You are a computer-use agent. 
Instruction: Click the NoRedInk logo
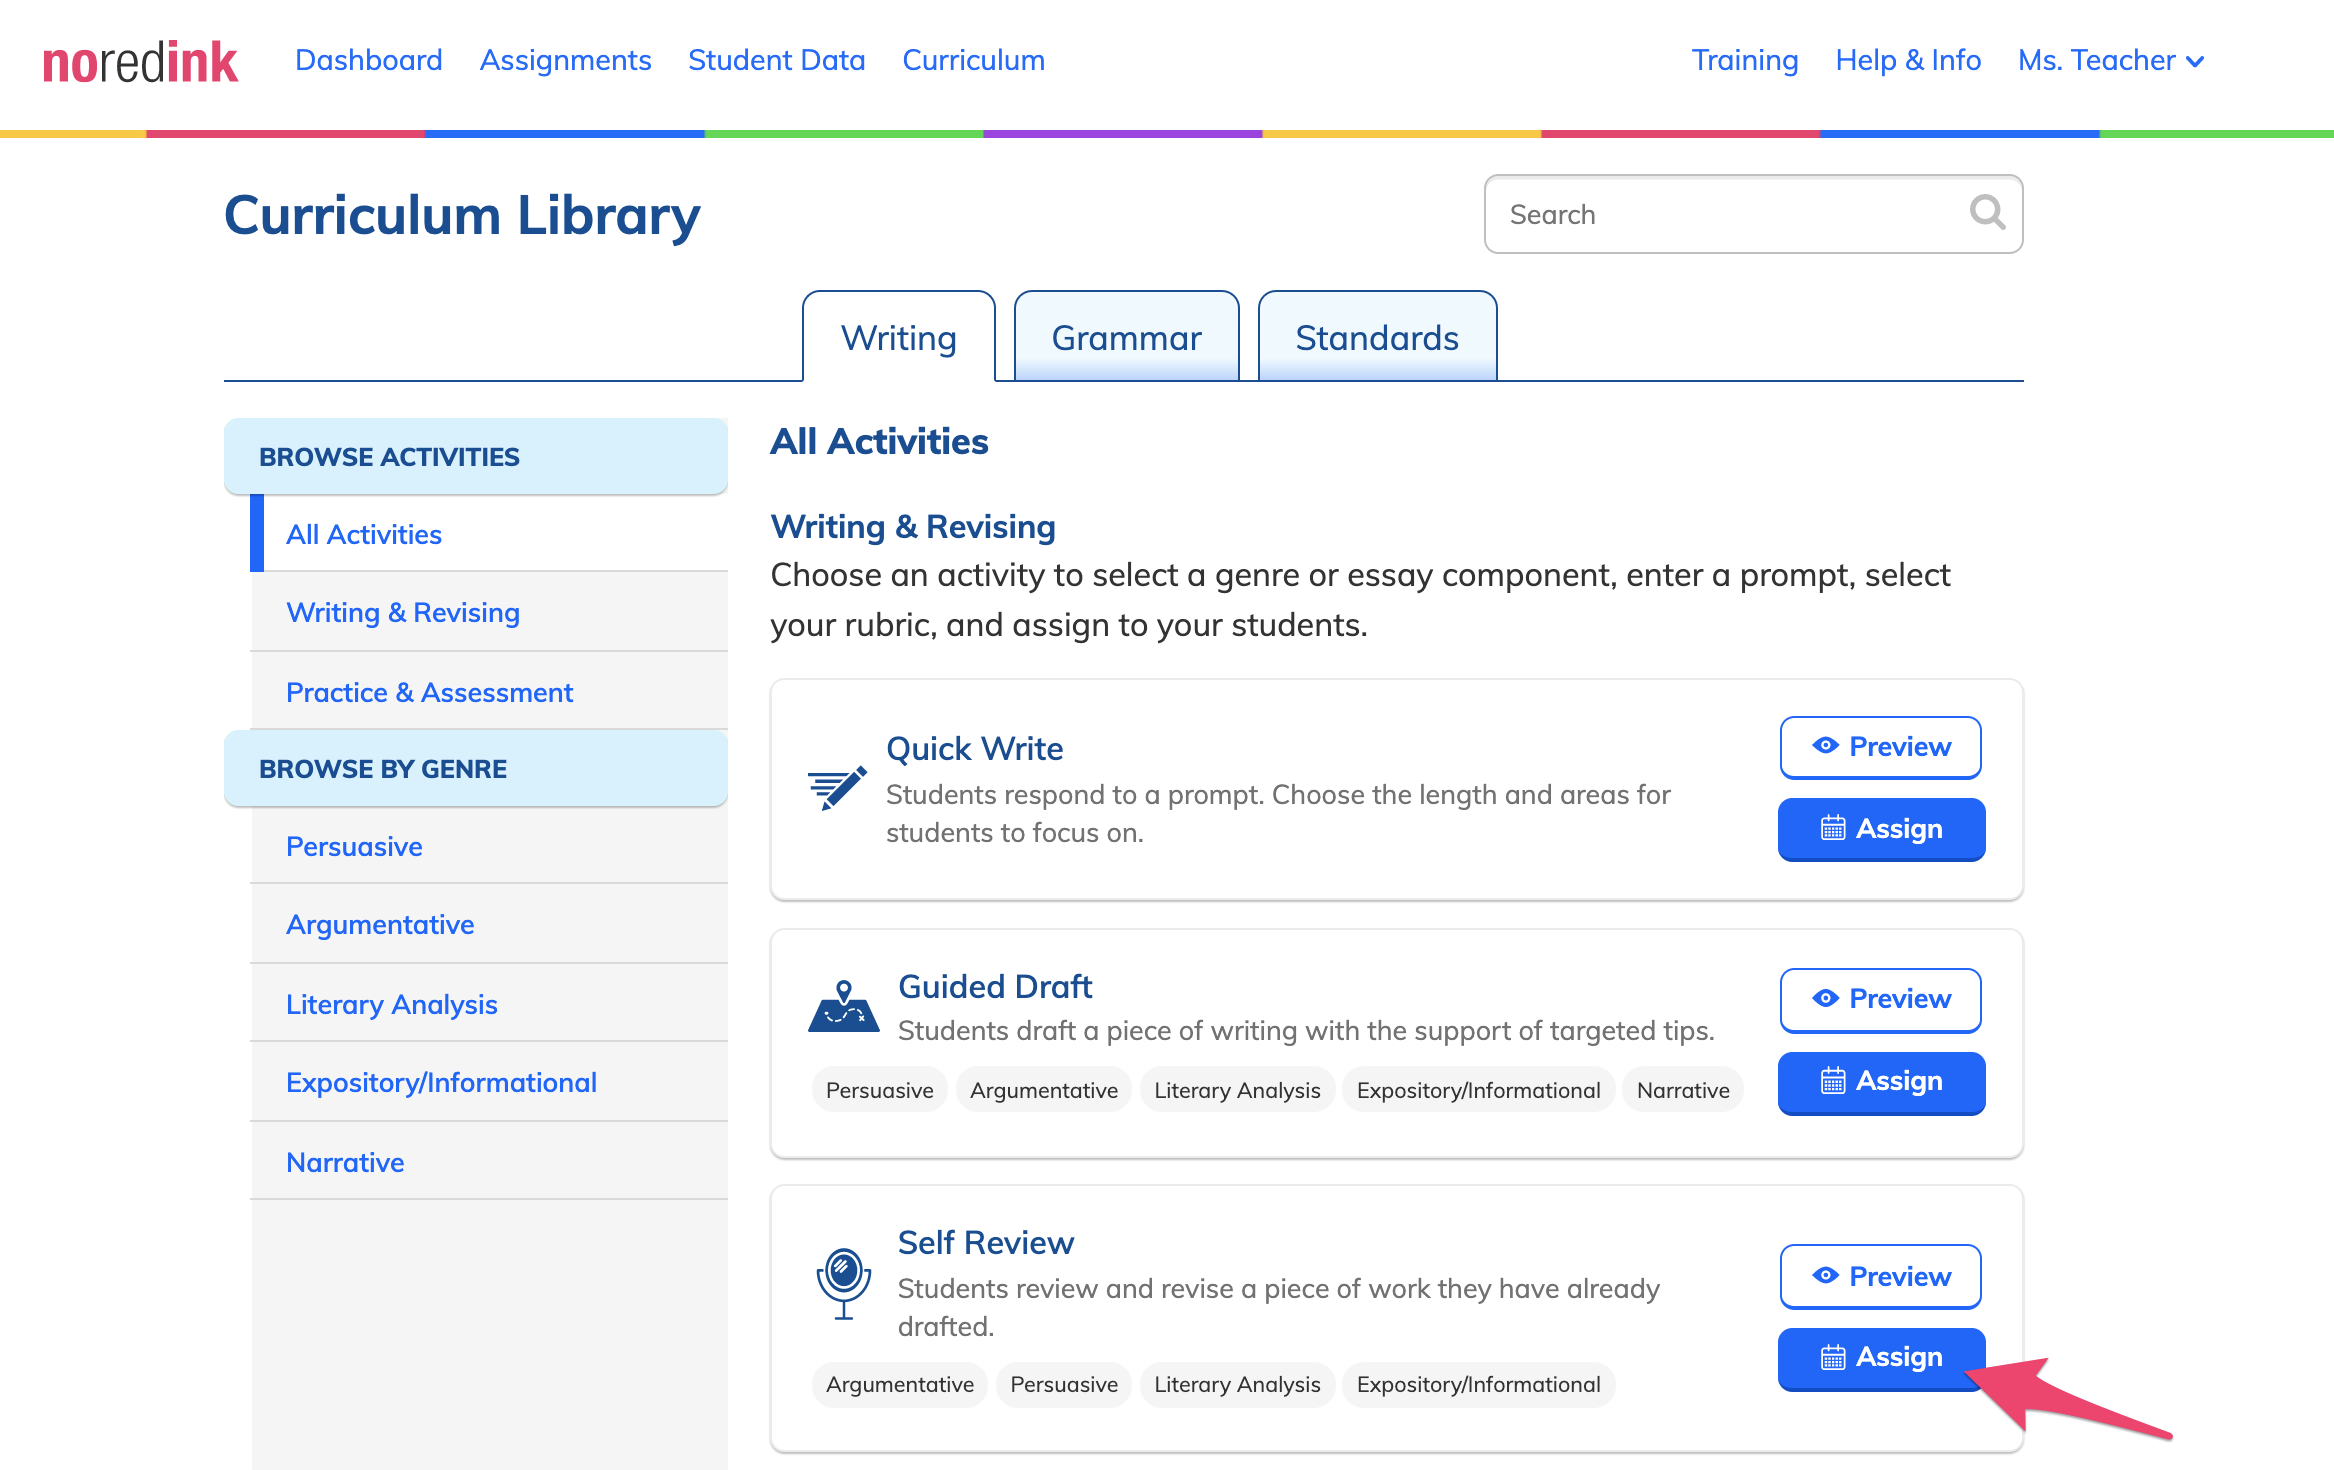[140, 62]
